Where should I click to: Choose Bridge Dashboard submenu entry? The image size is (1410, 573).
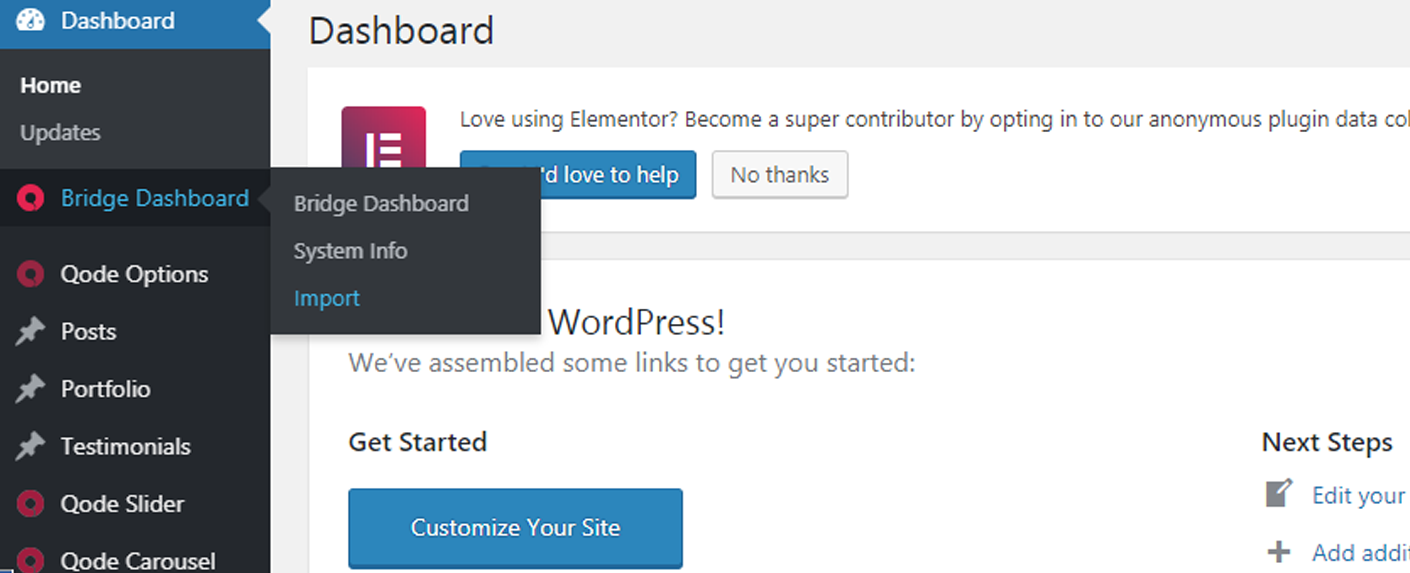coord(381,204)
